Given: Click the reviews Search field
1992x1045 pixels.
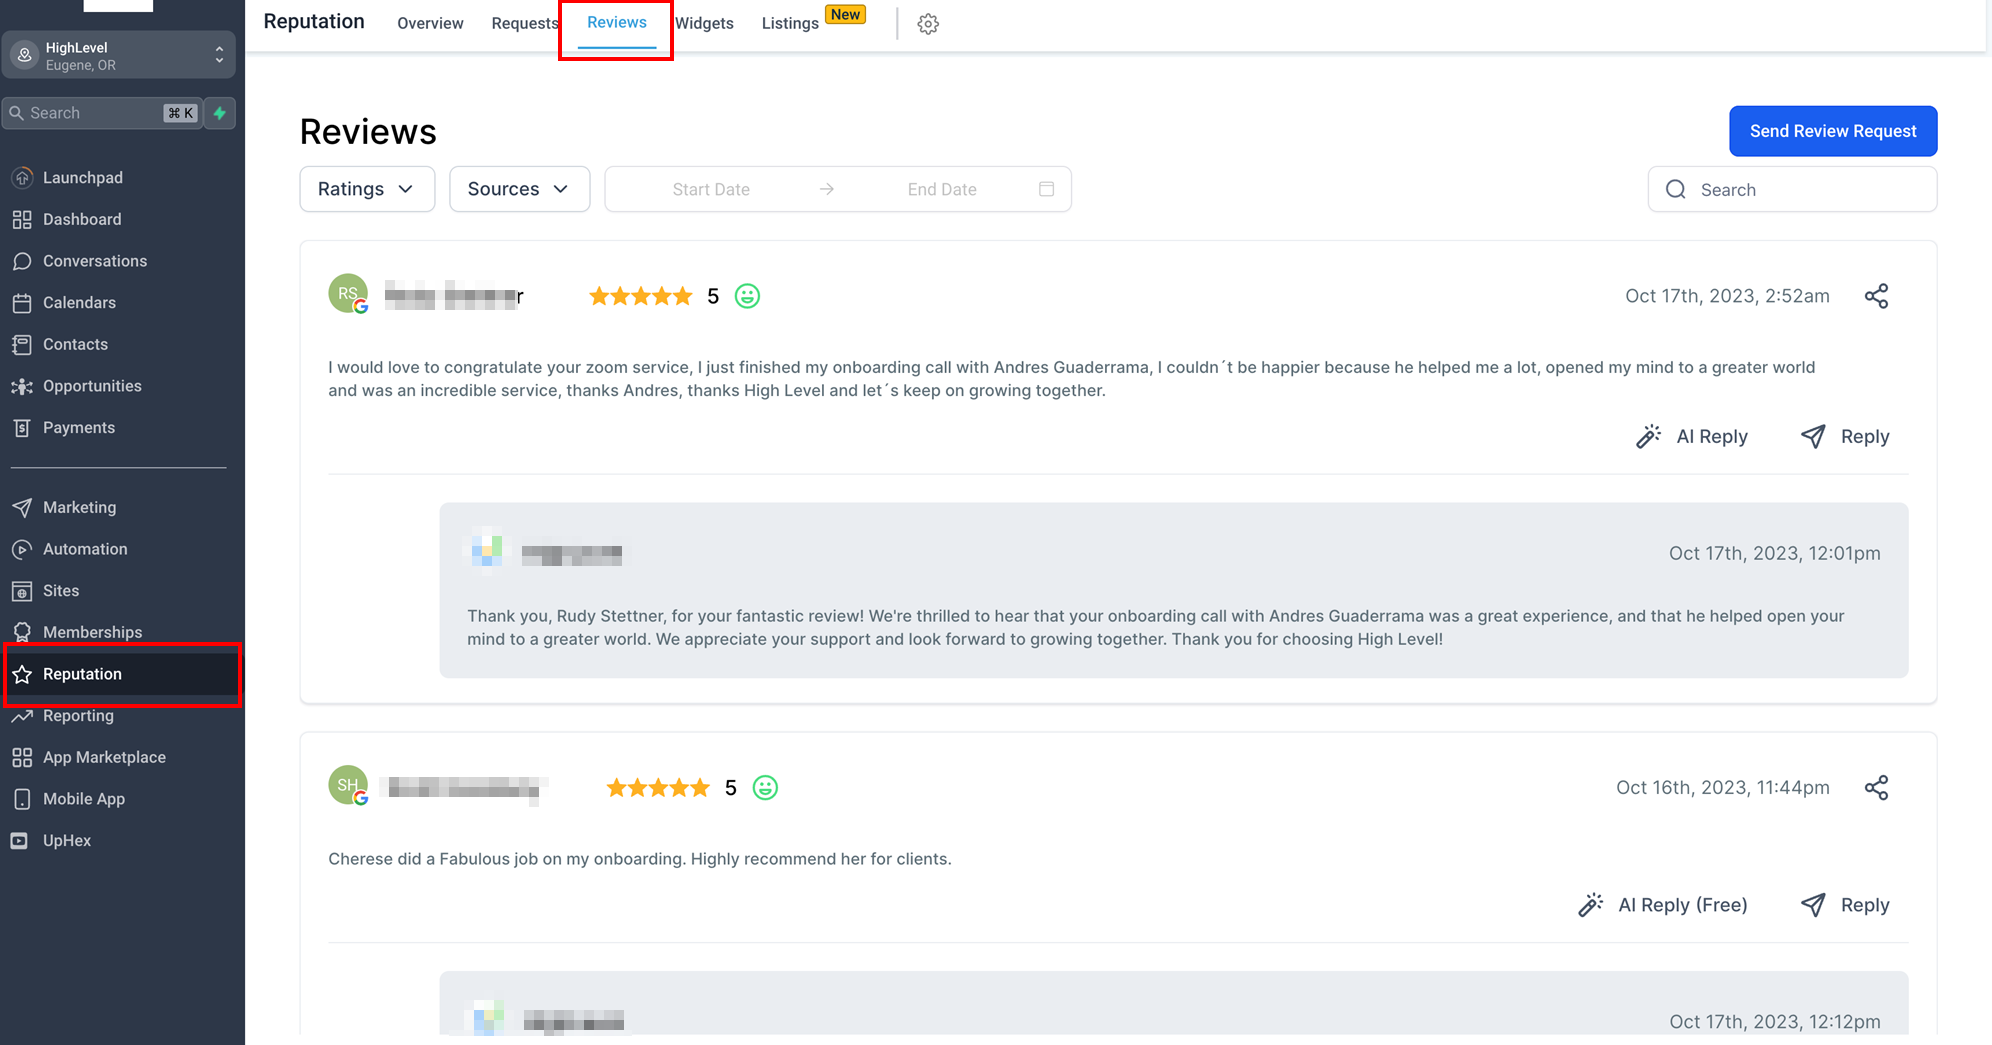Looking at the screenshot, I should (x=1792, y=189).
